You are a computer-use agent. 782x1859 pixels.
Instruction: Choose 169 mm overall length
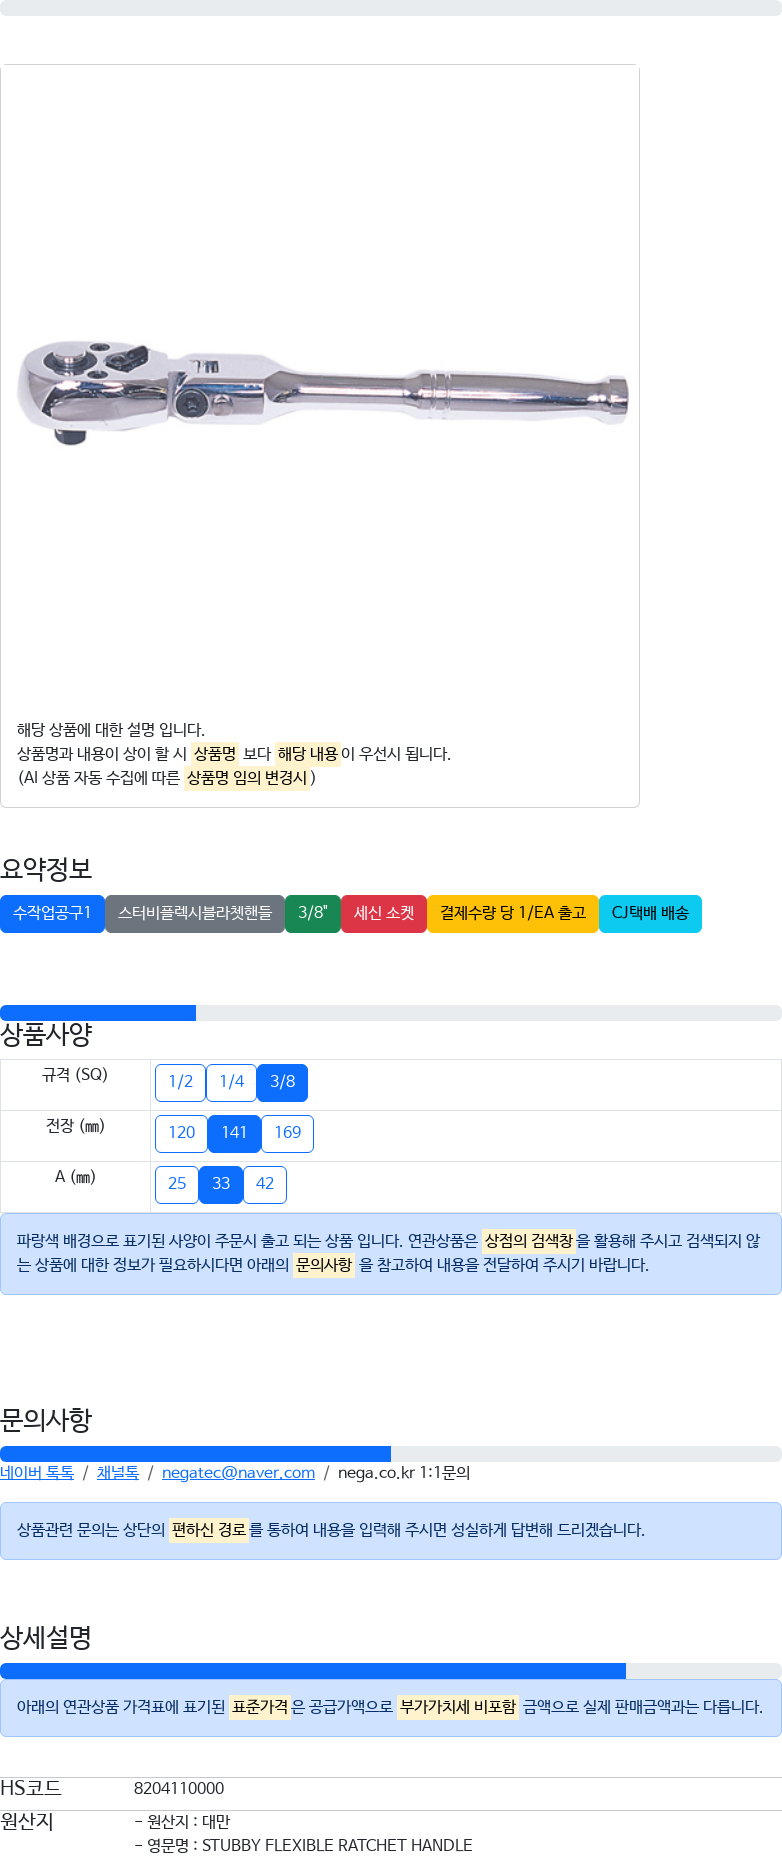[287, 1133]
